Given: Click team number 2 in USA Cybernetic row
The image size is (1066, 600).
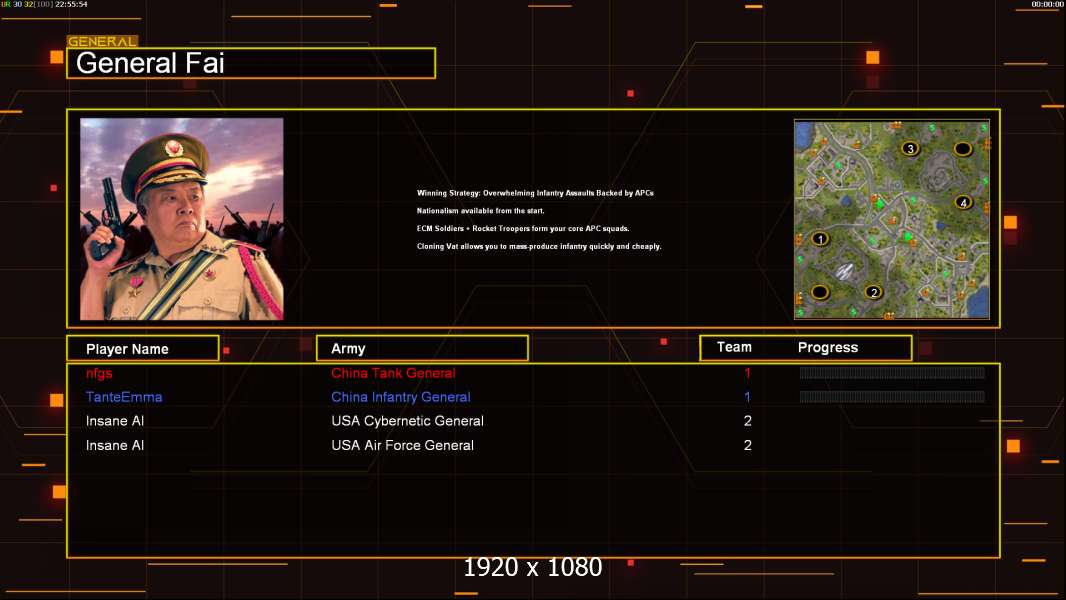Looking at the screenshot, I should pos(747,421).
